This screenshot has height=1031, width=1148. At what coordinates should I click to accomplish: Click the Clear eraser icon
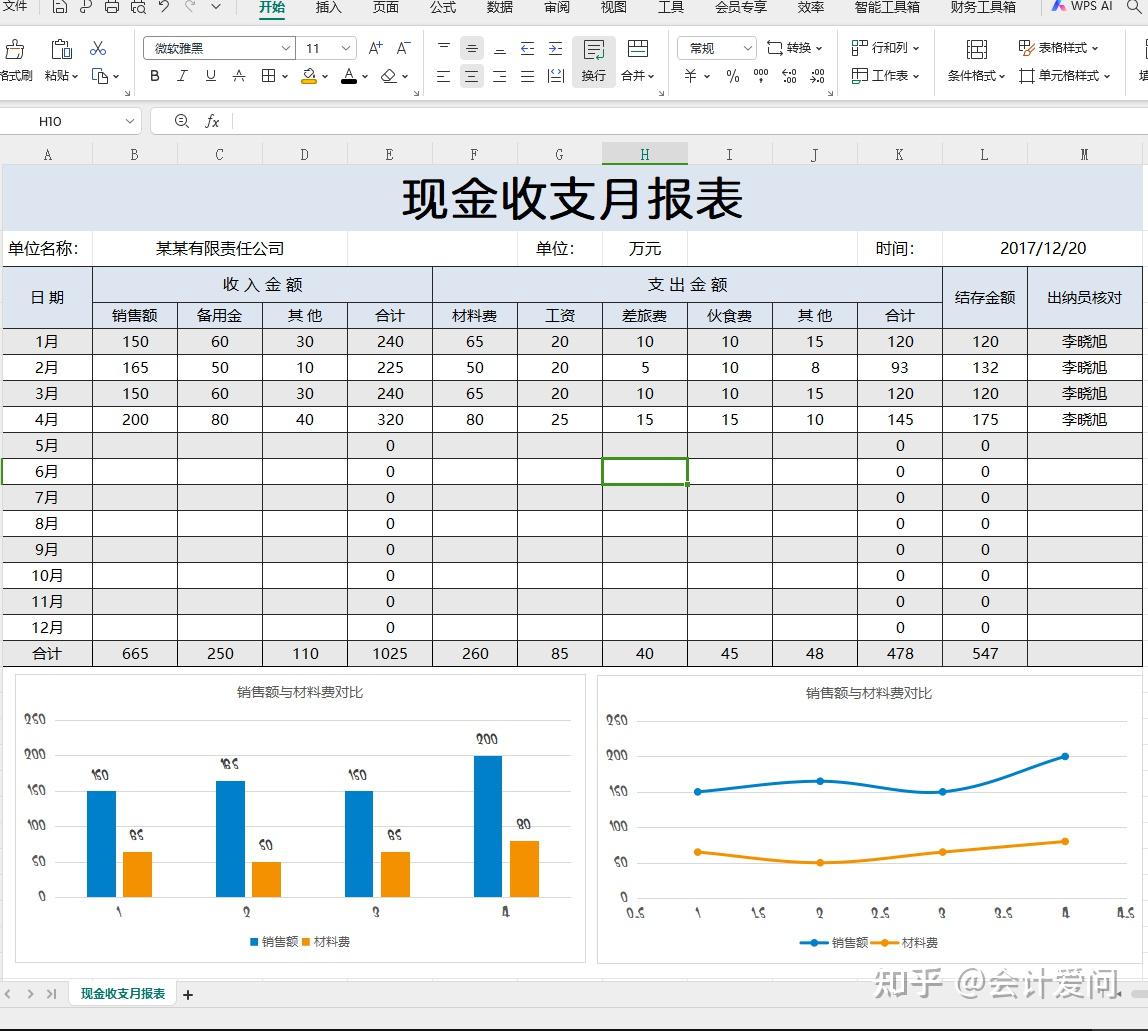point(389,75)
